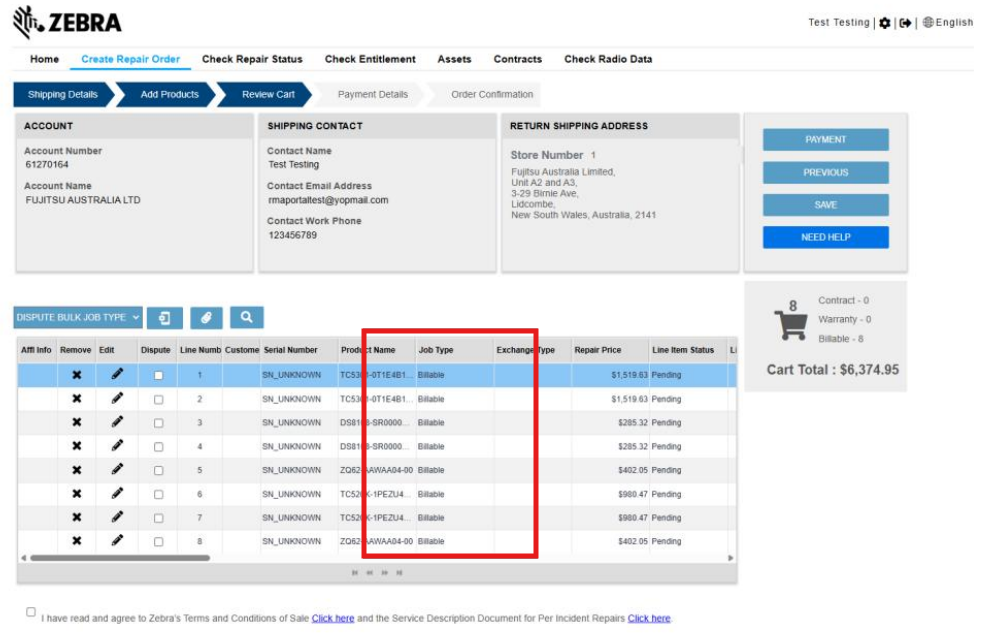The image size is (985, 642).
Task: Edit line 7 using pencil icon
Action: pos(117,517)
